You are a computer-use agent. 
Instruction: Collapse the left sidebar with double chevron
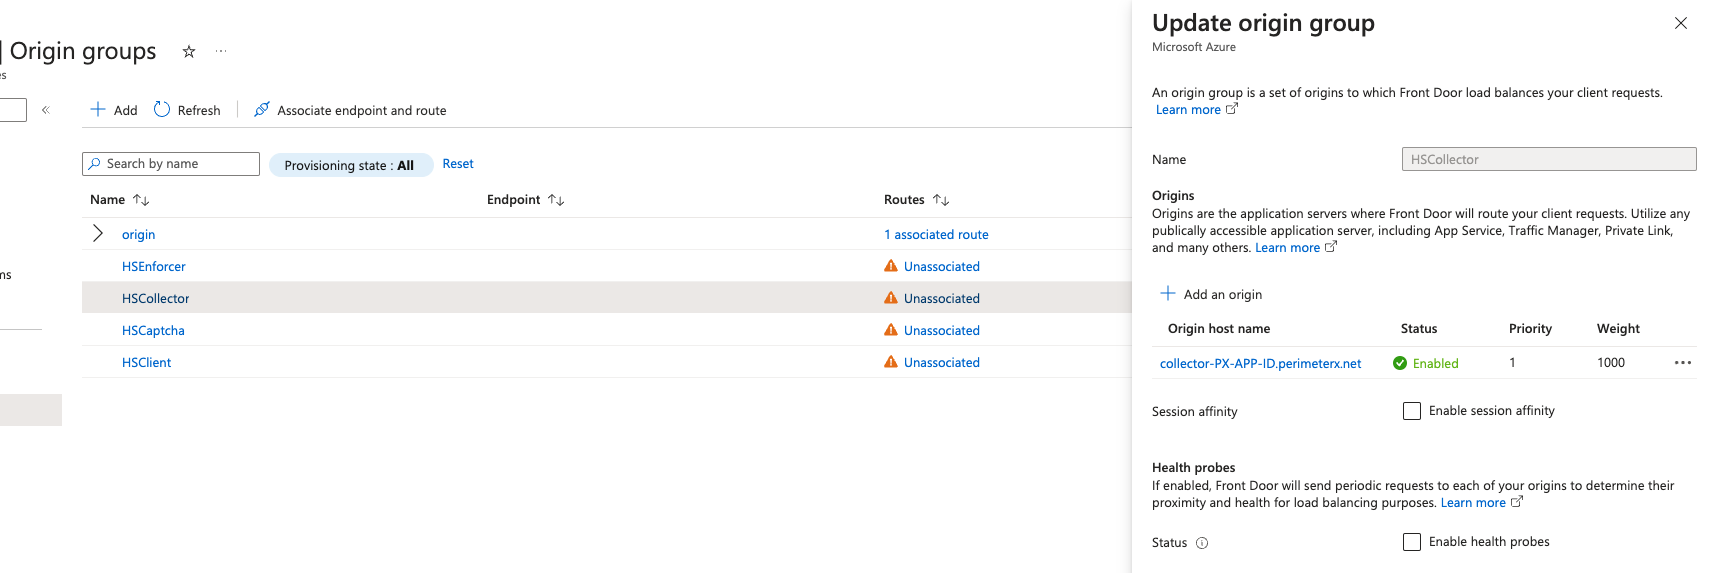tap(46, 110)
